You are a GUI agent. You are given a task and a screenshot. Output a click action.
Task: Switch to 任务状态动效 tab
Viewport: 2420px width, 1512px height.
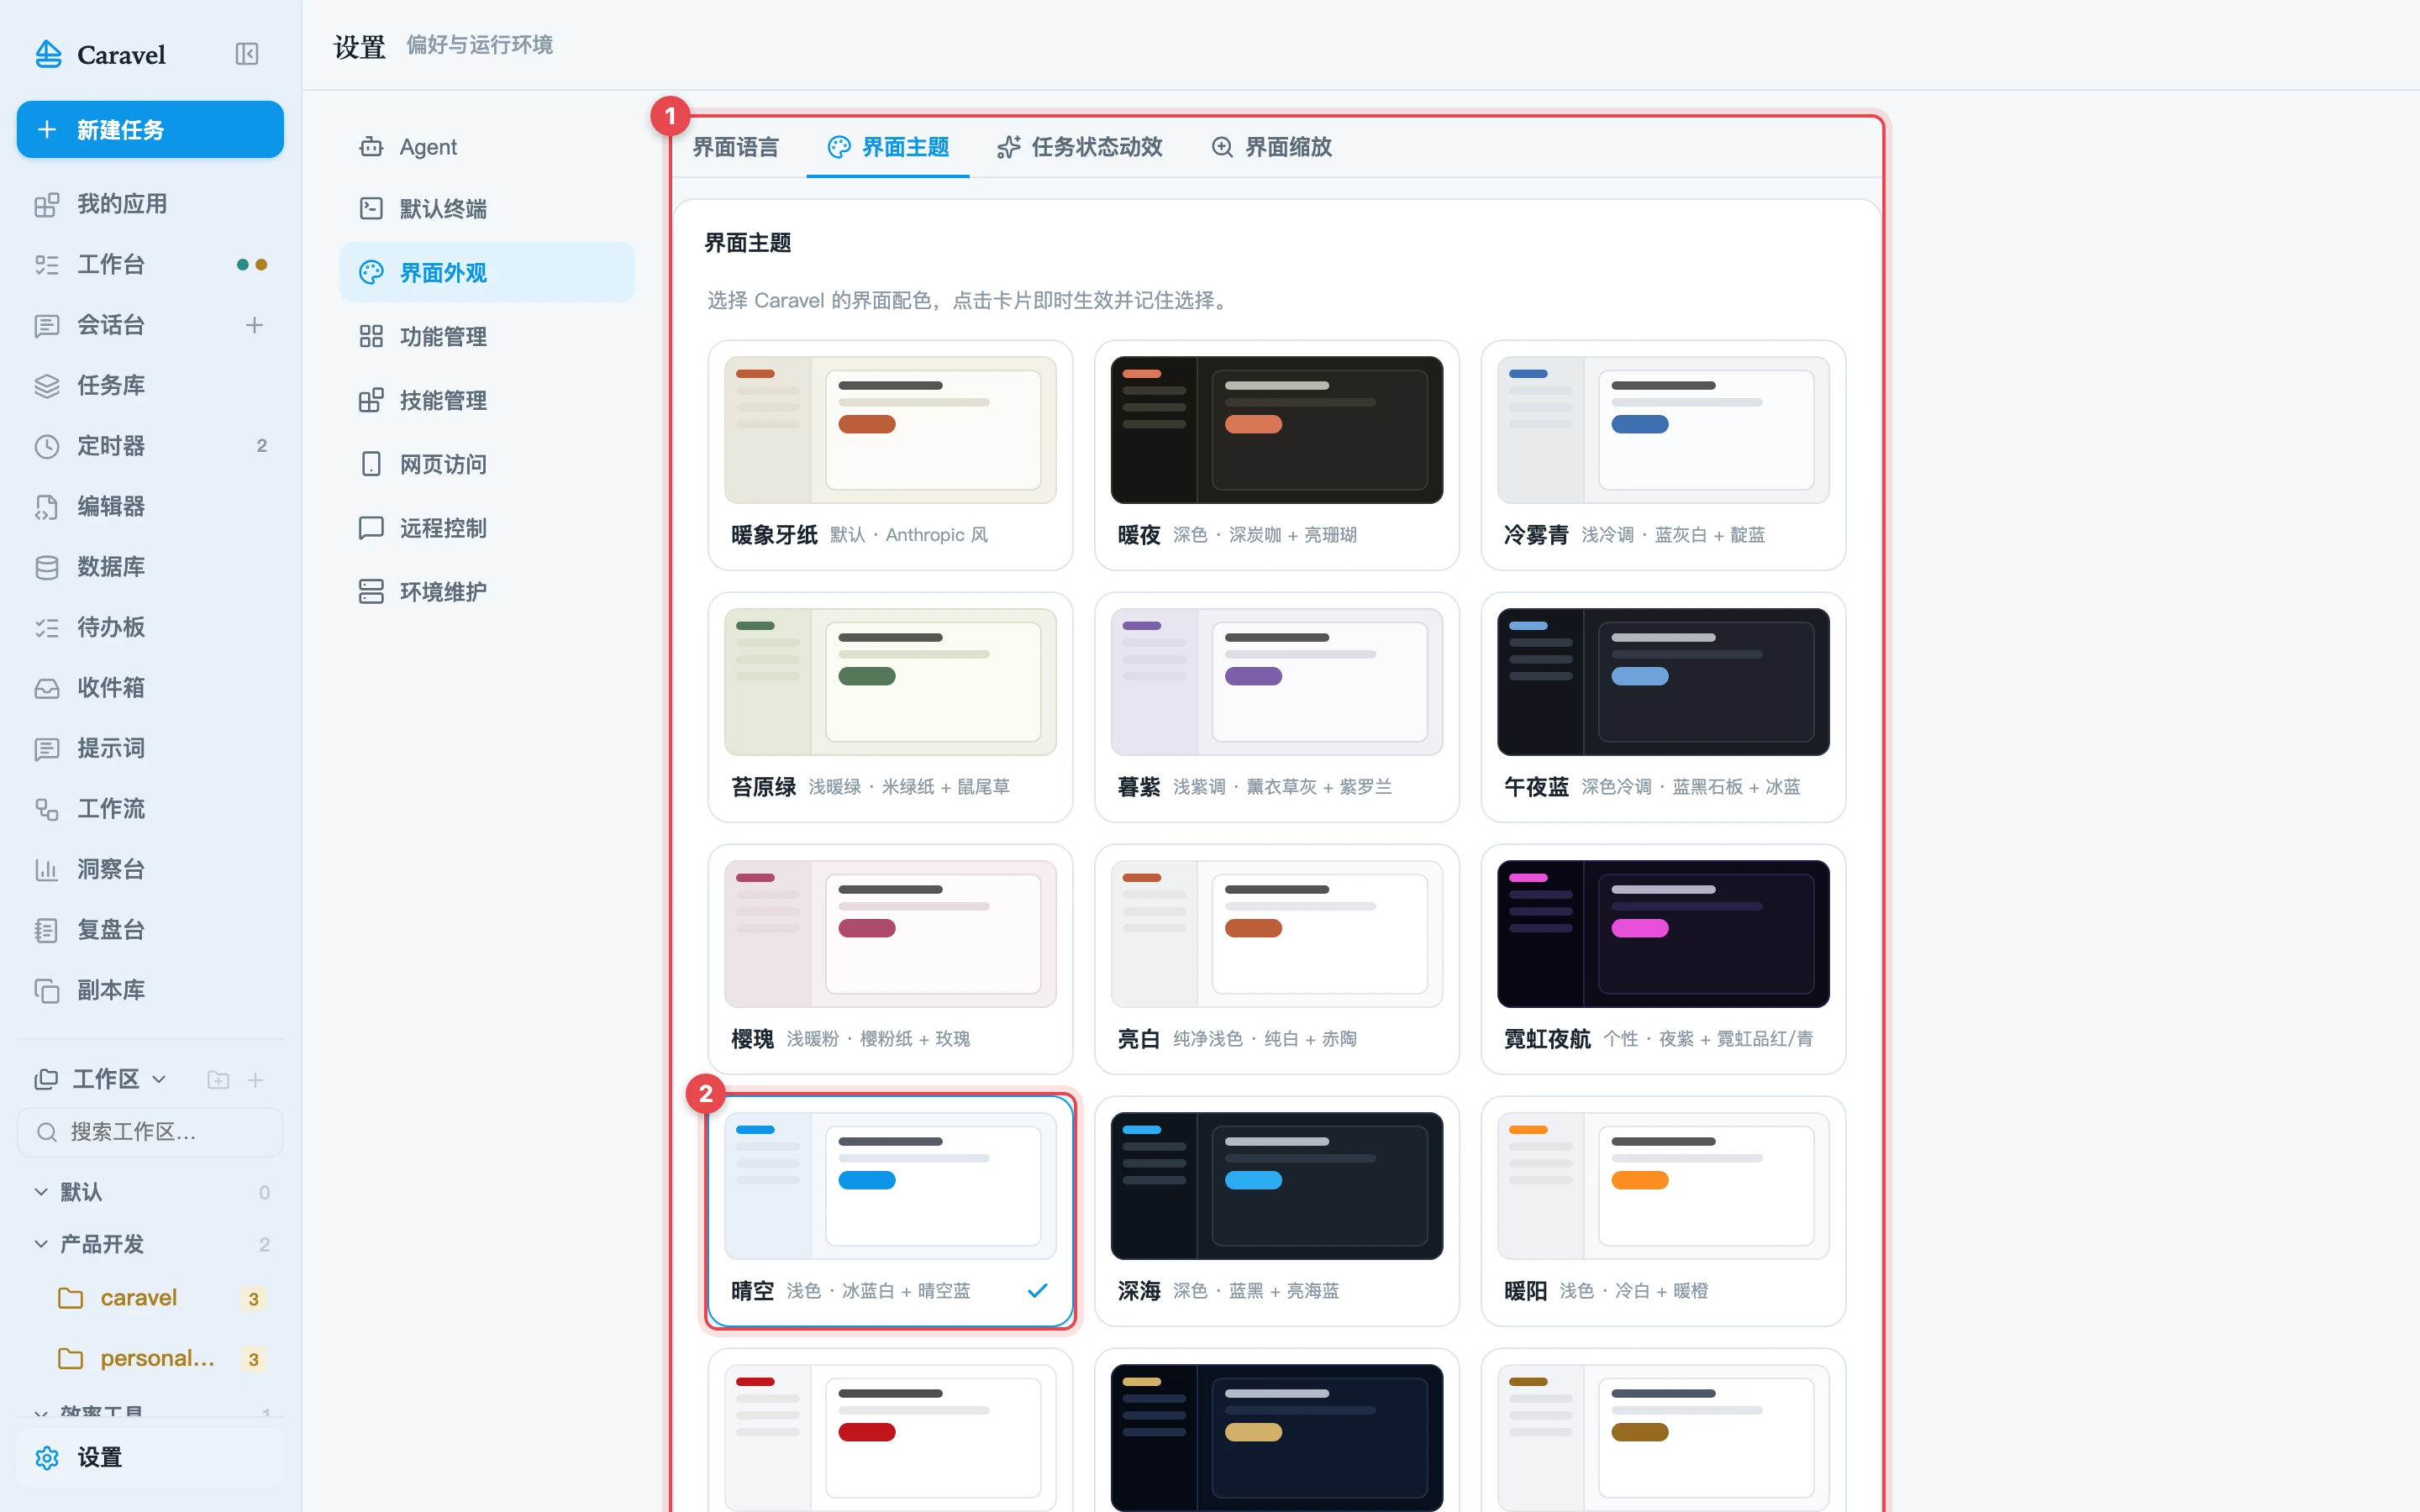point(1080,147)
